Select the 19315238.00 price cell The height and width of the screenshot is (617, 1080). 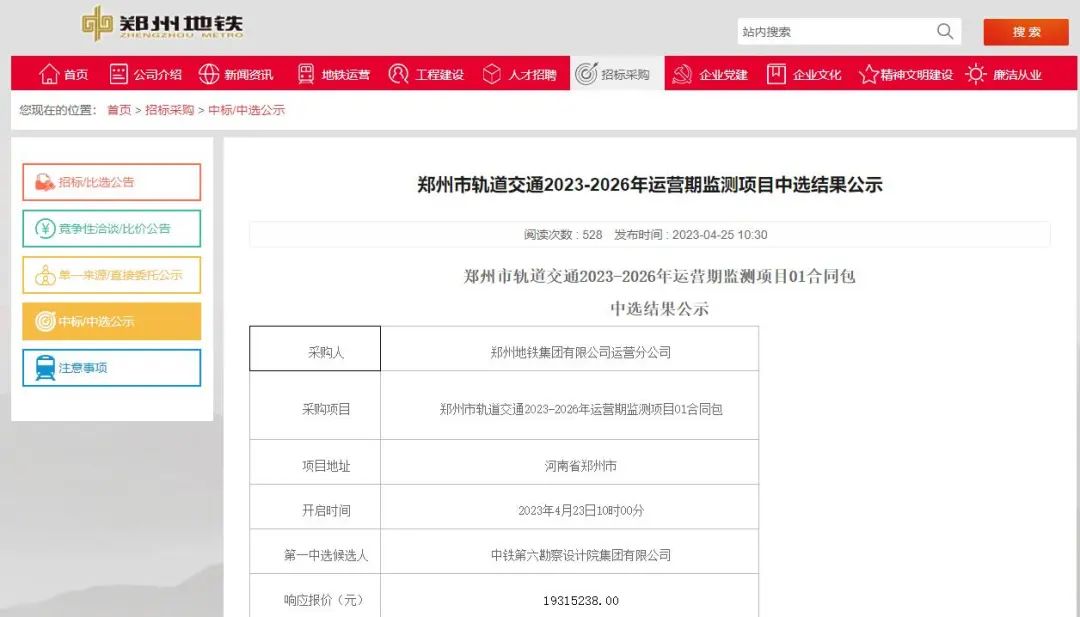click(570, 596)
